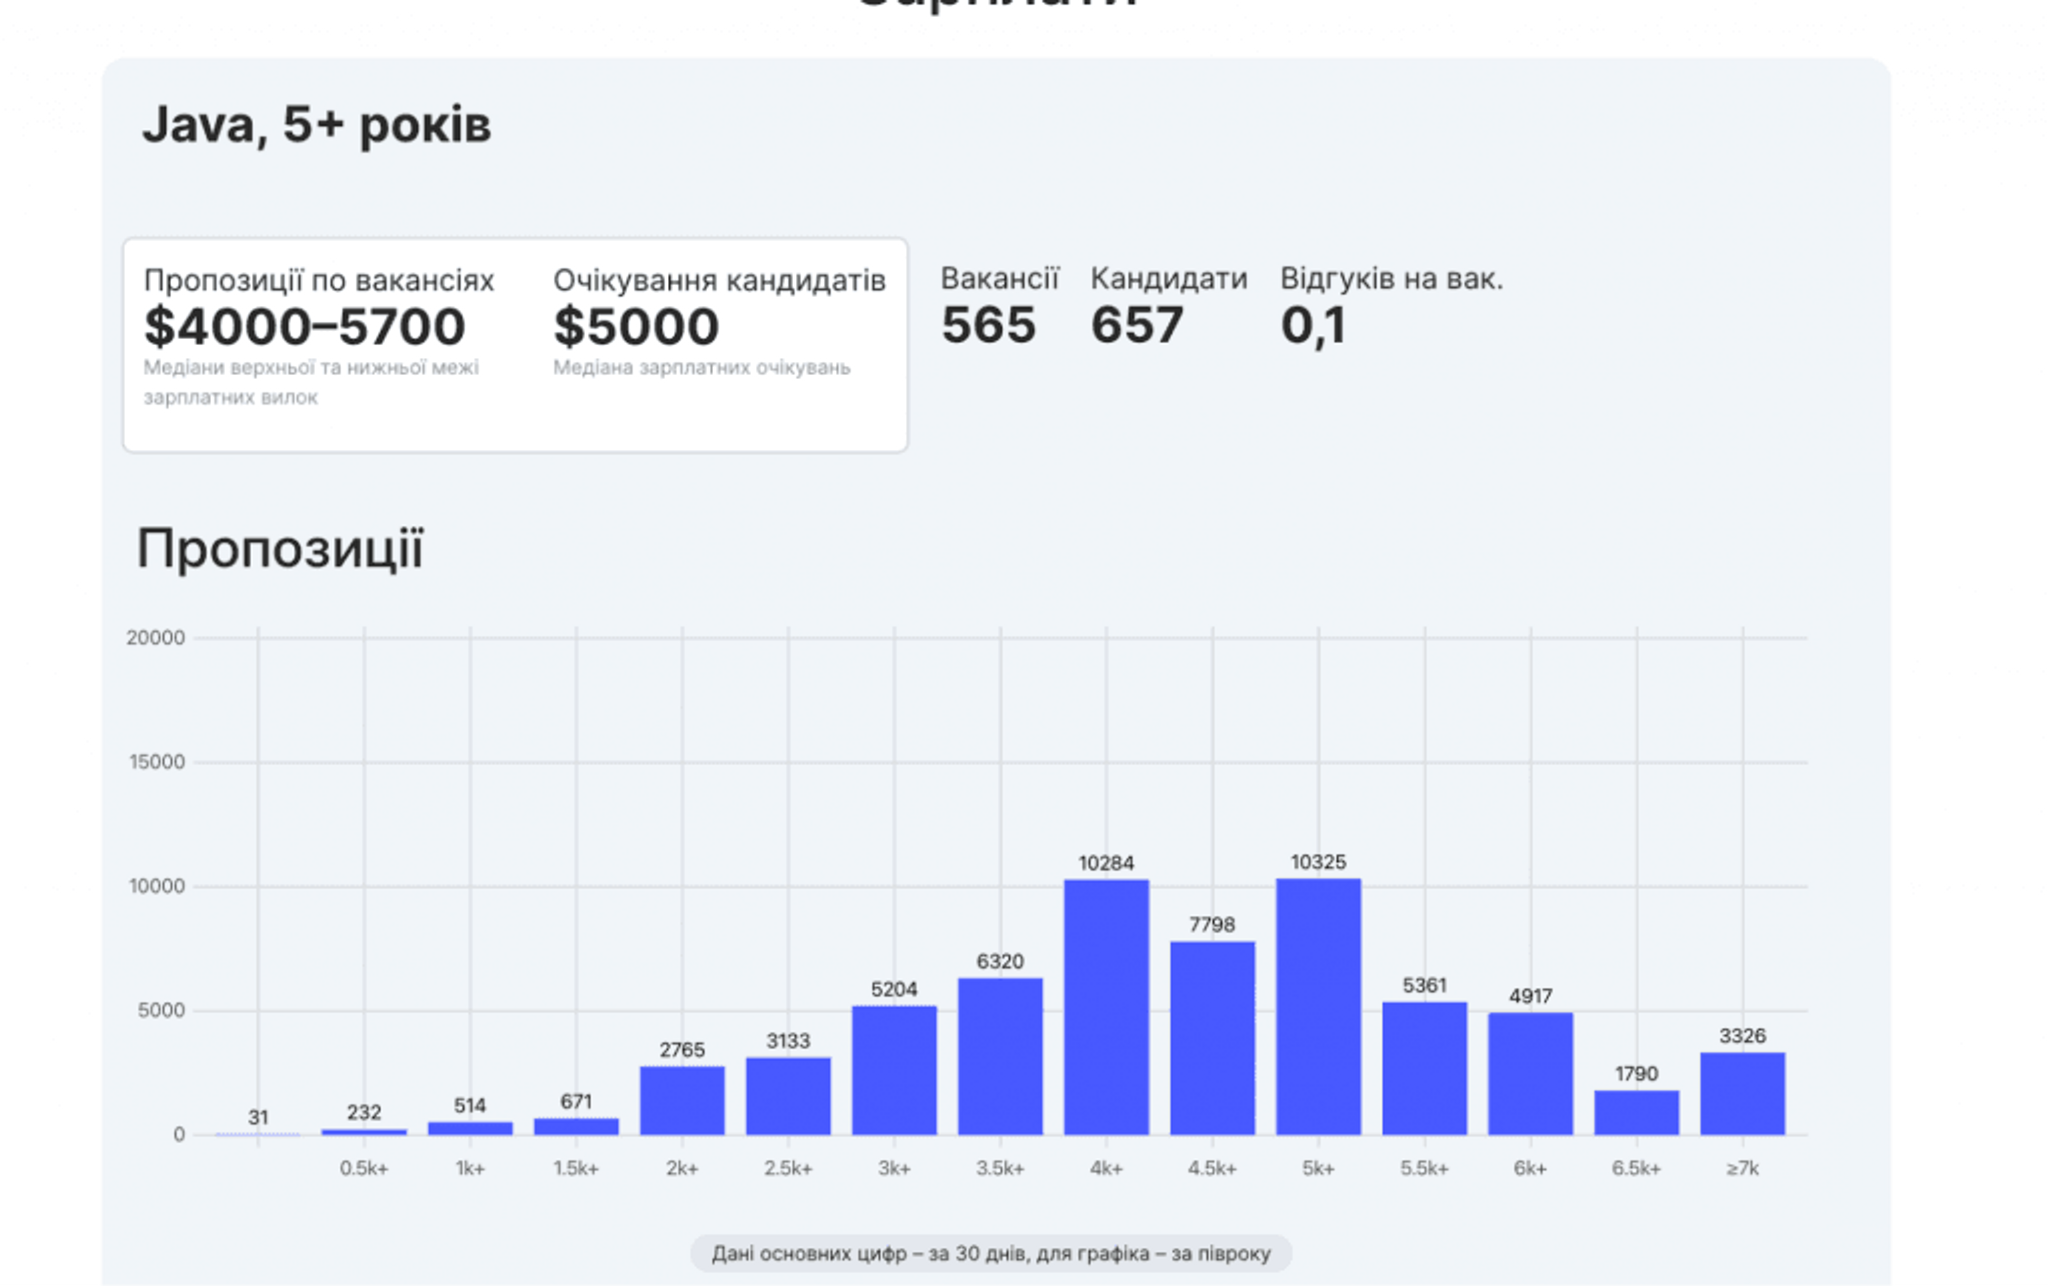The image size is (2048, 1286).
Task: Click the 1.5k+ bar with 671
Action: click(x=576, y=1126)
